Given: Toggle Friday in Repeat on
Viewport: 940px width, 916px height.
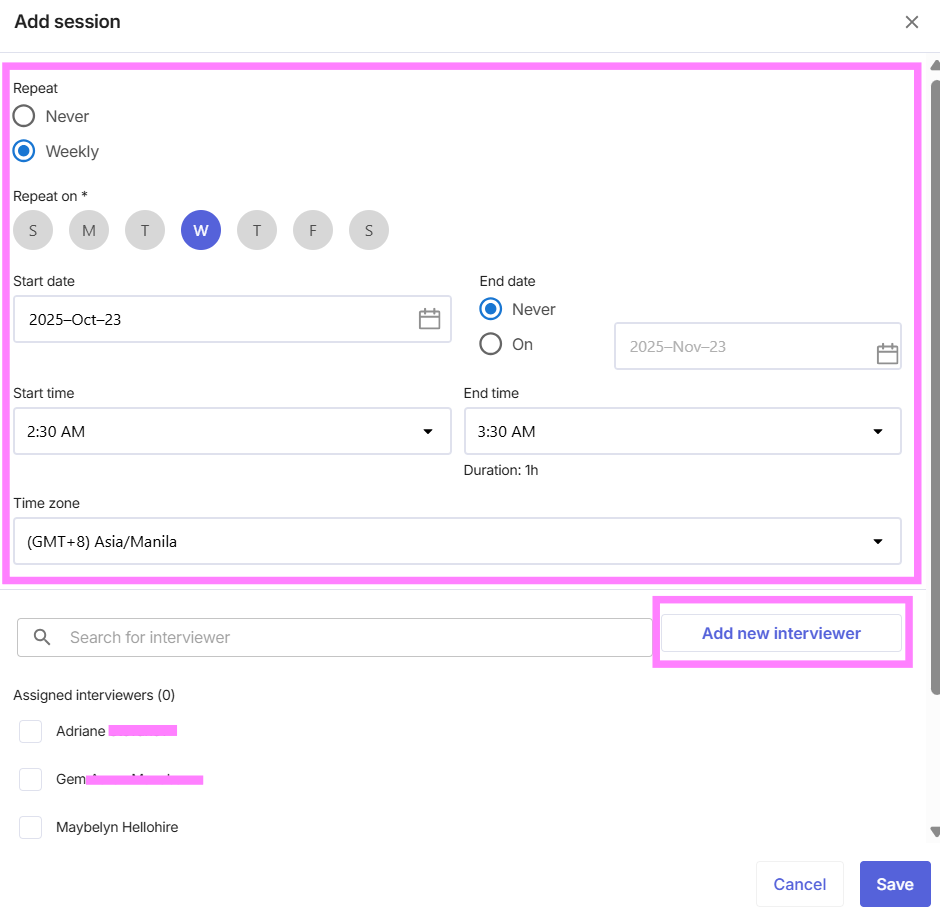Looking at the screenshot, I should coord(313,230).
